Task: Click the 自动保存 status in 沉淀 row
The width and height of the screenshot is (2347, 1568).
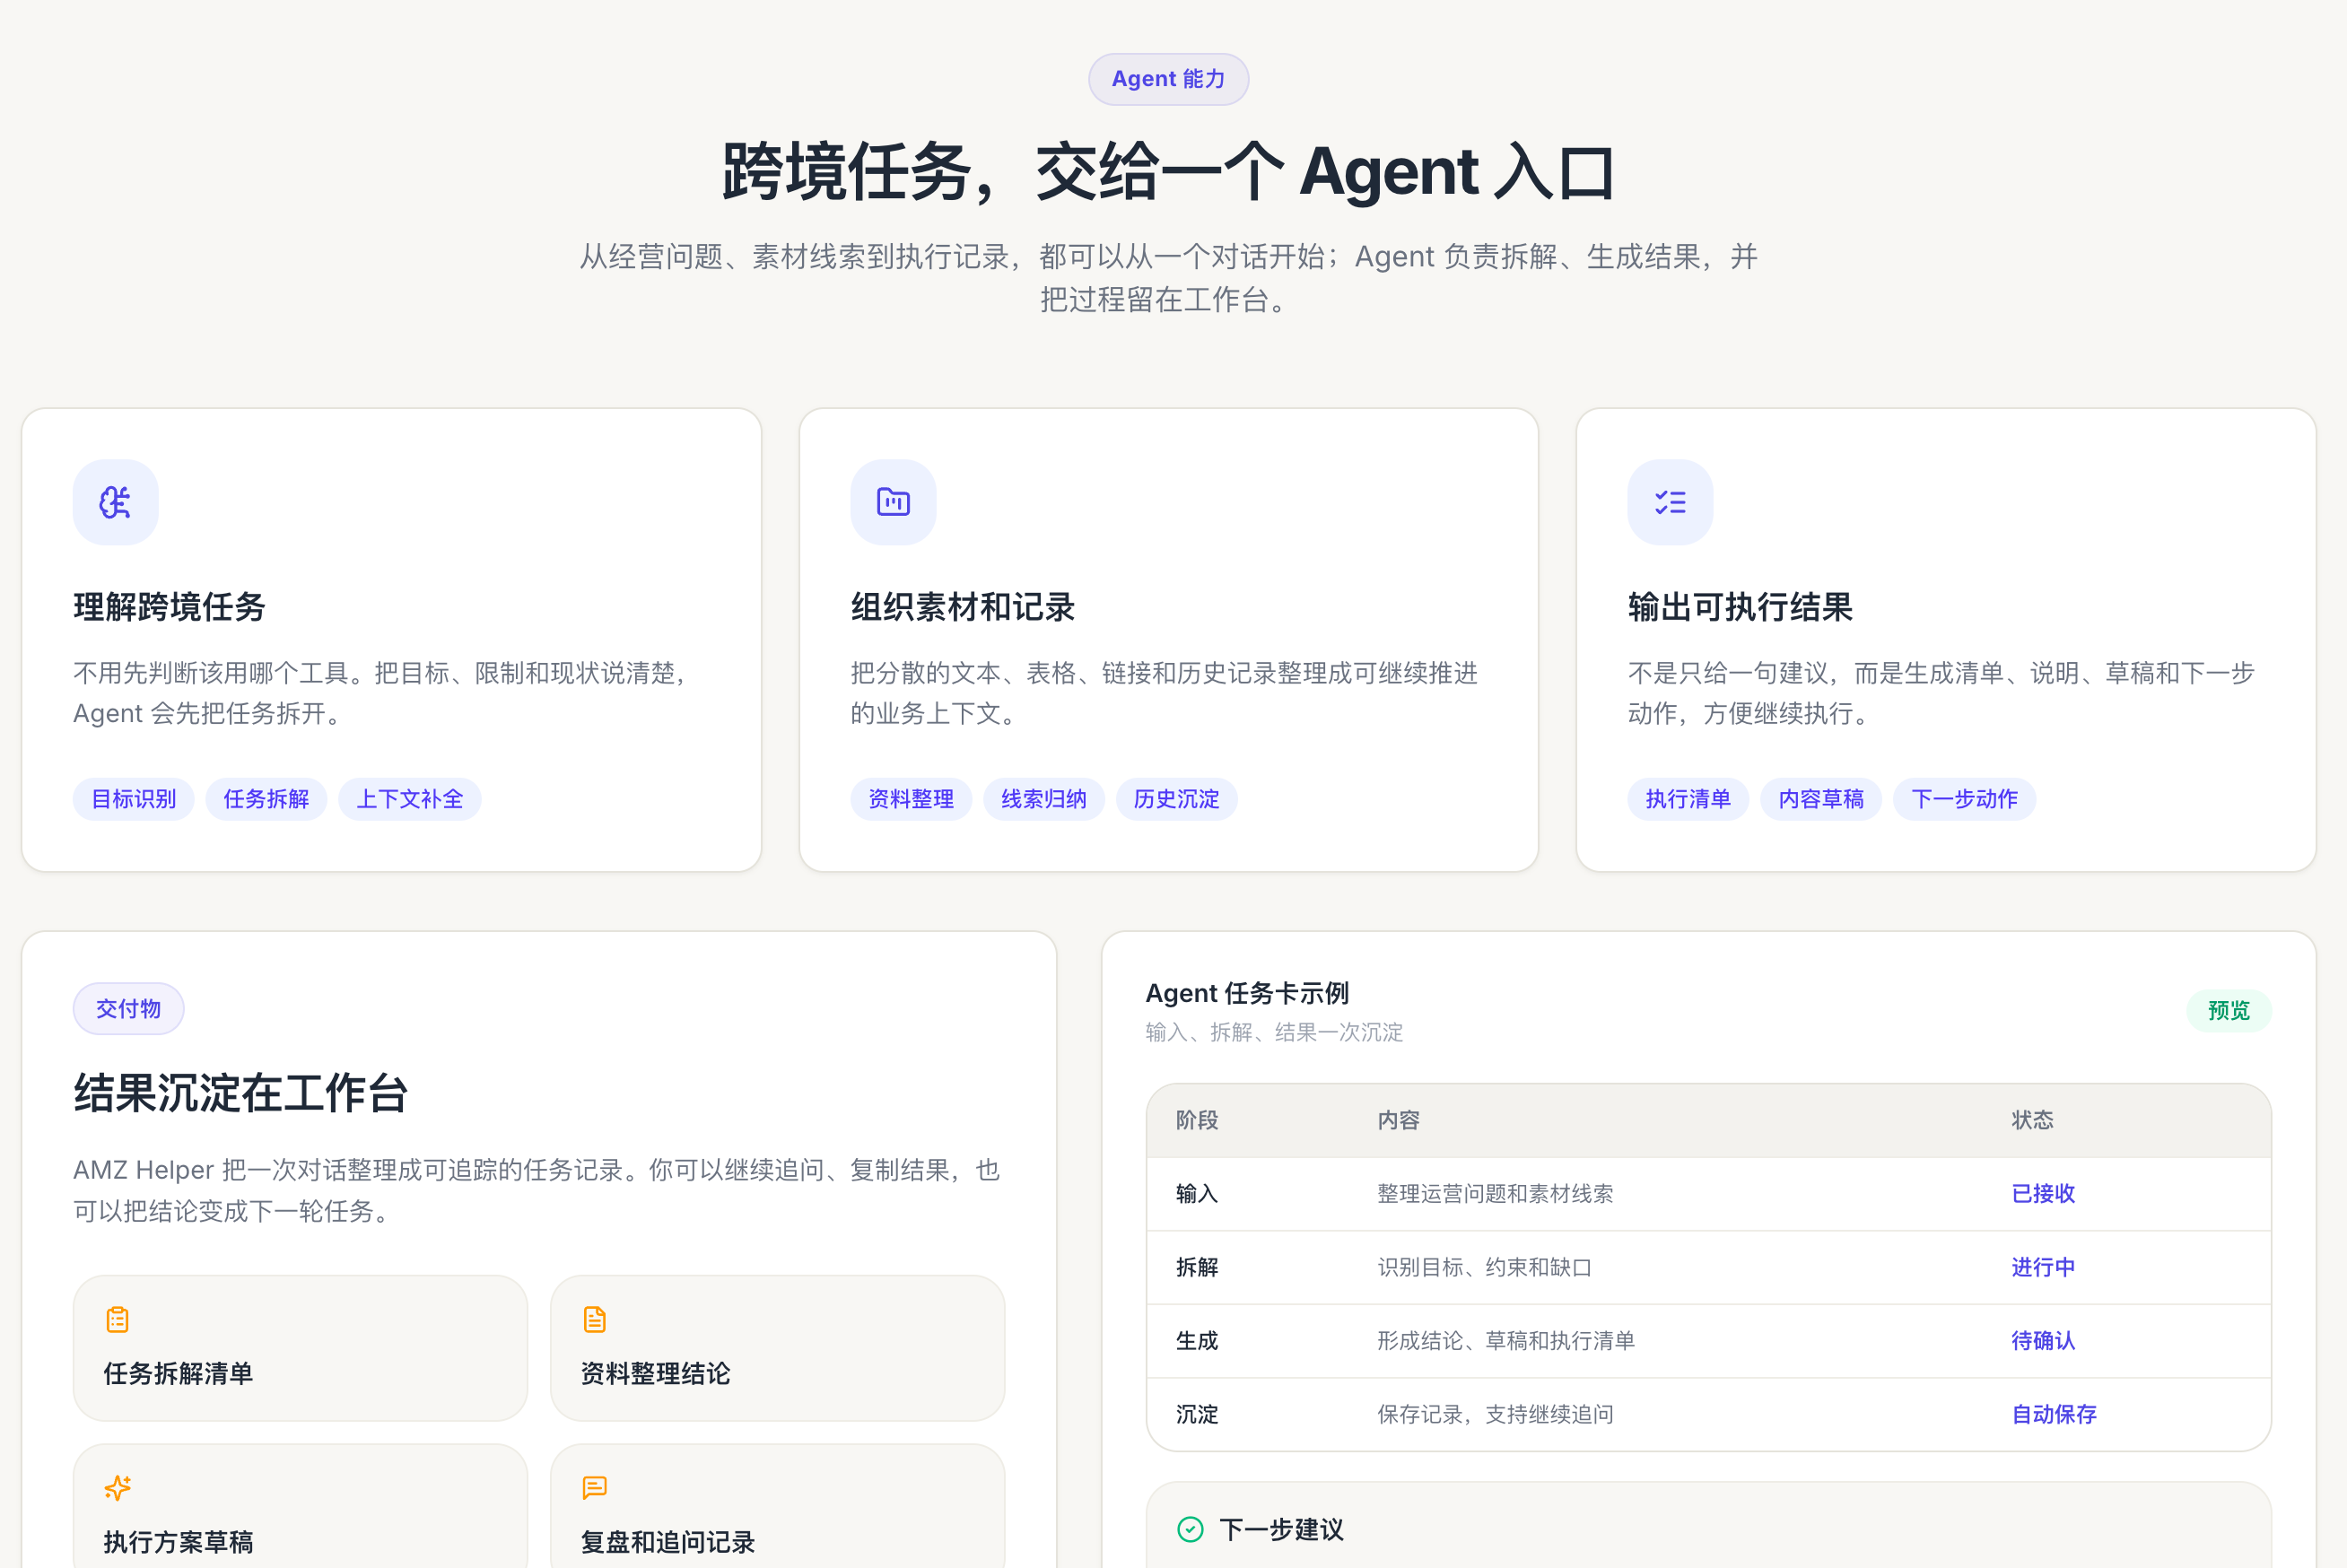Action: click(2054, 1414)
